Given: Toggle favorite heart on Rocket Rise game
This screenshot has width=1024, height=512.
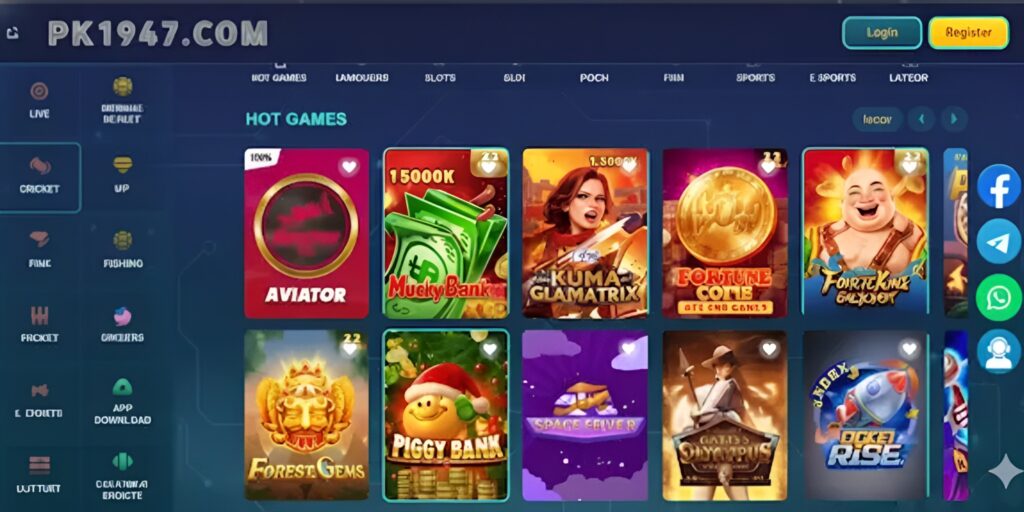Looking at the screenshot, I should [908, 349].
